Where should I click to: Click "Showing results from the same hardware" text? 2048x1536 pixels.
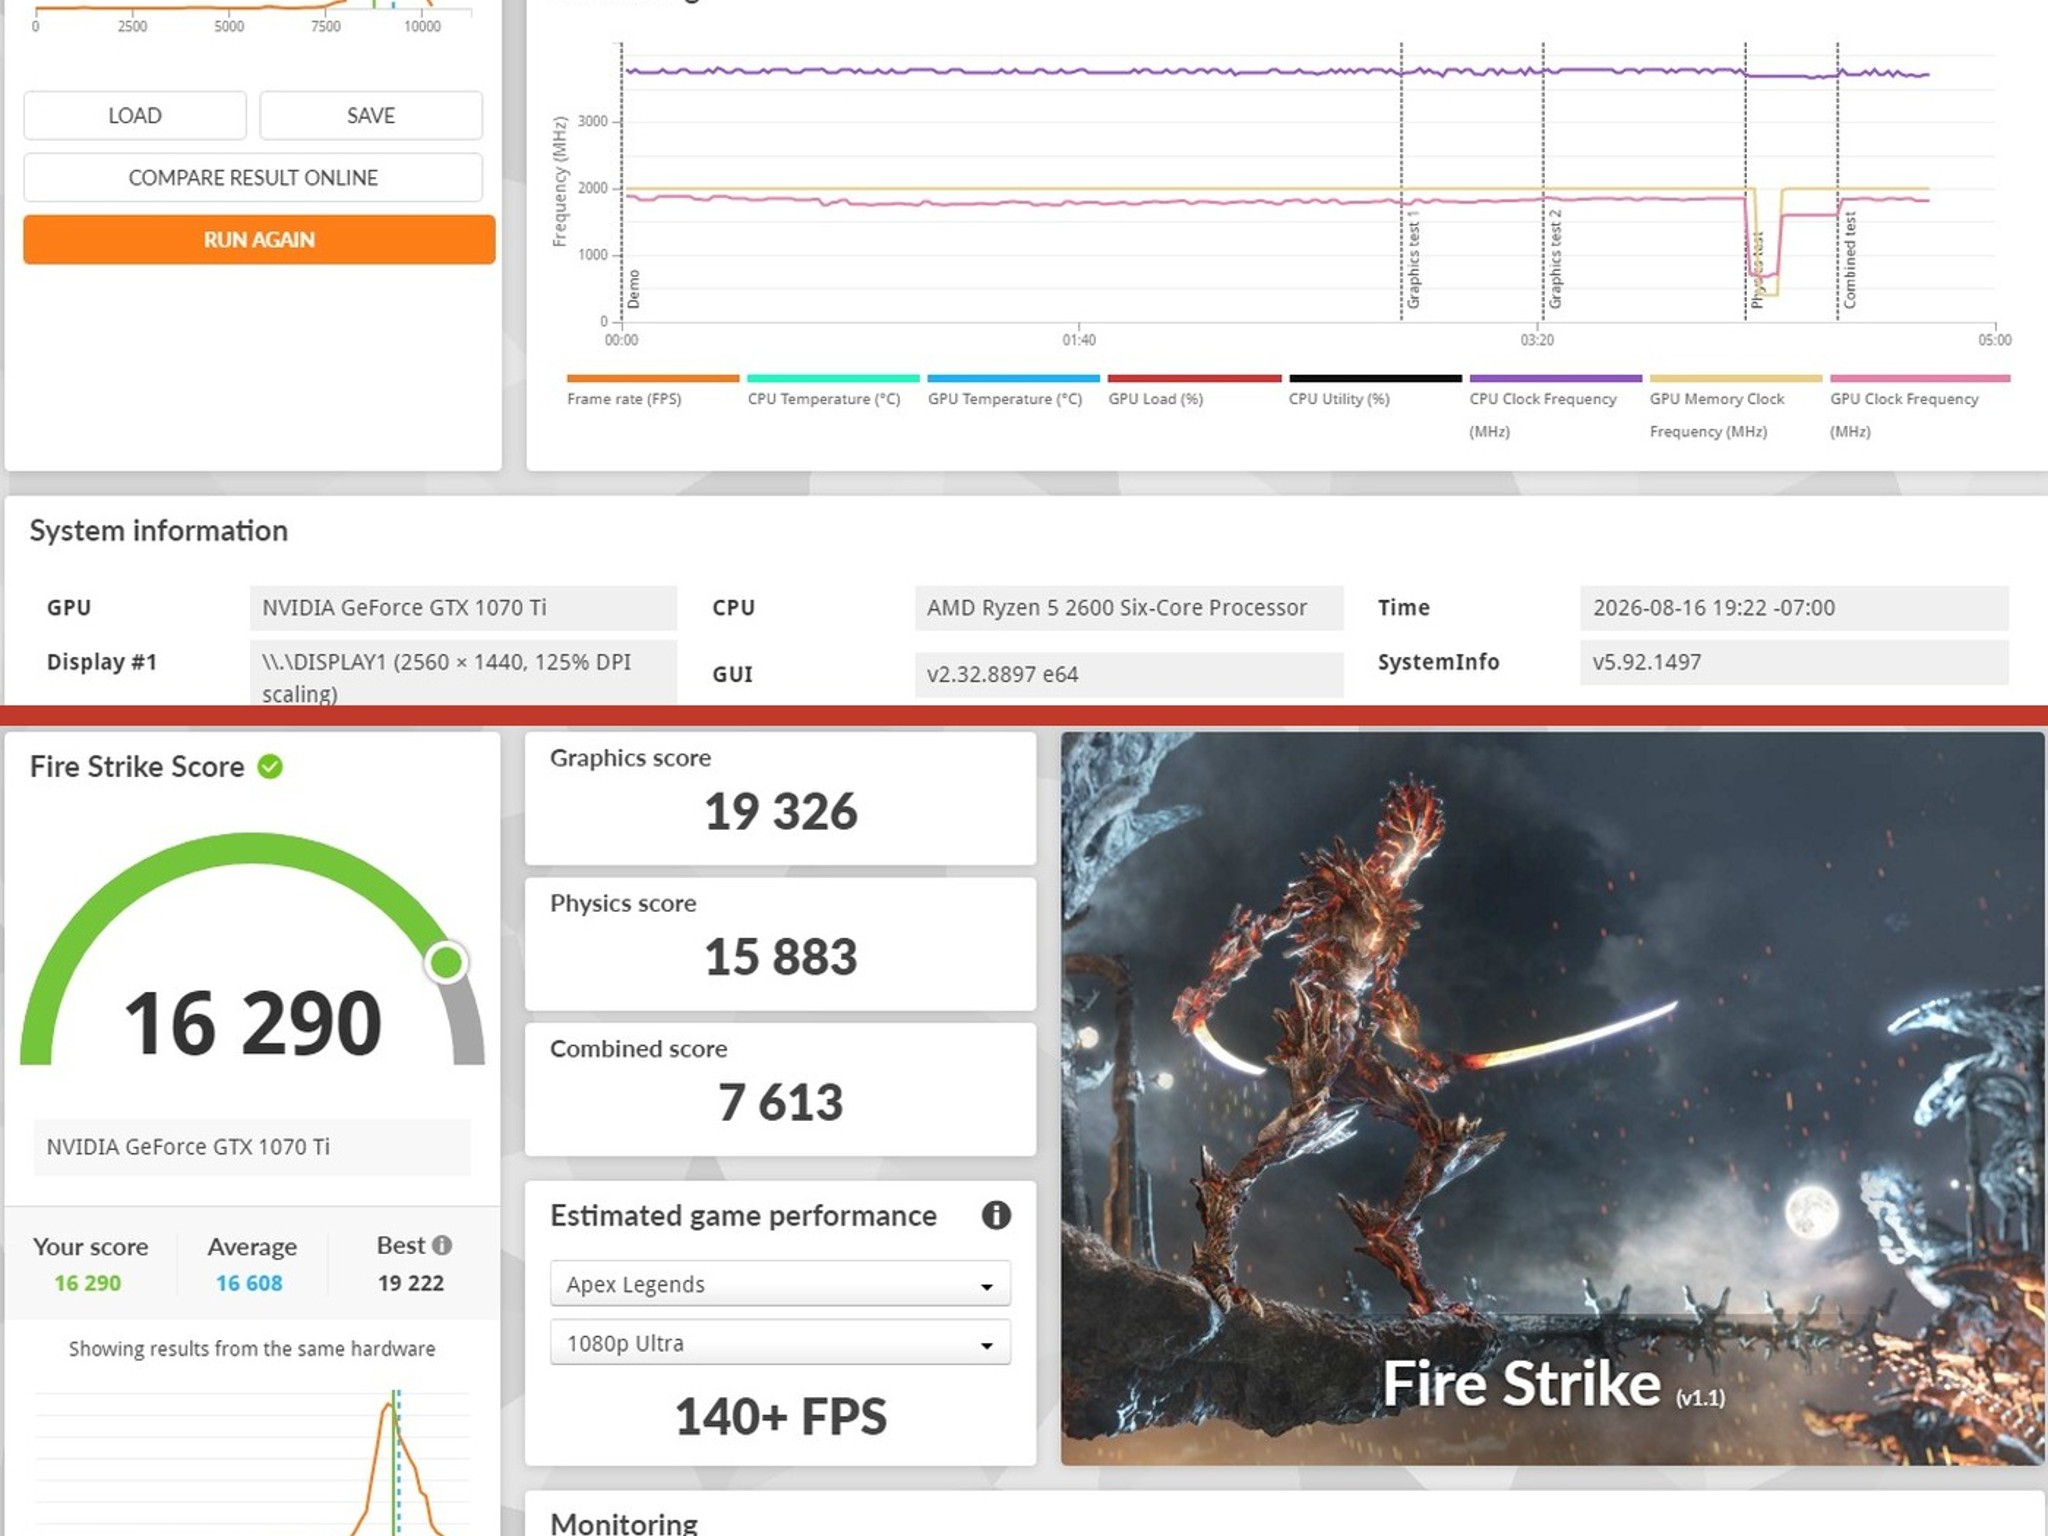pyautogui.click(x=252, y=1349)
